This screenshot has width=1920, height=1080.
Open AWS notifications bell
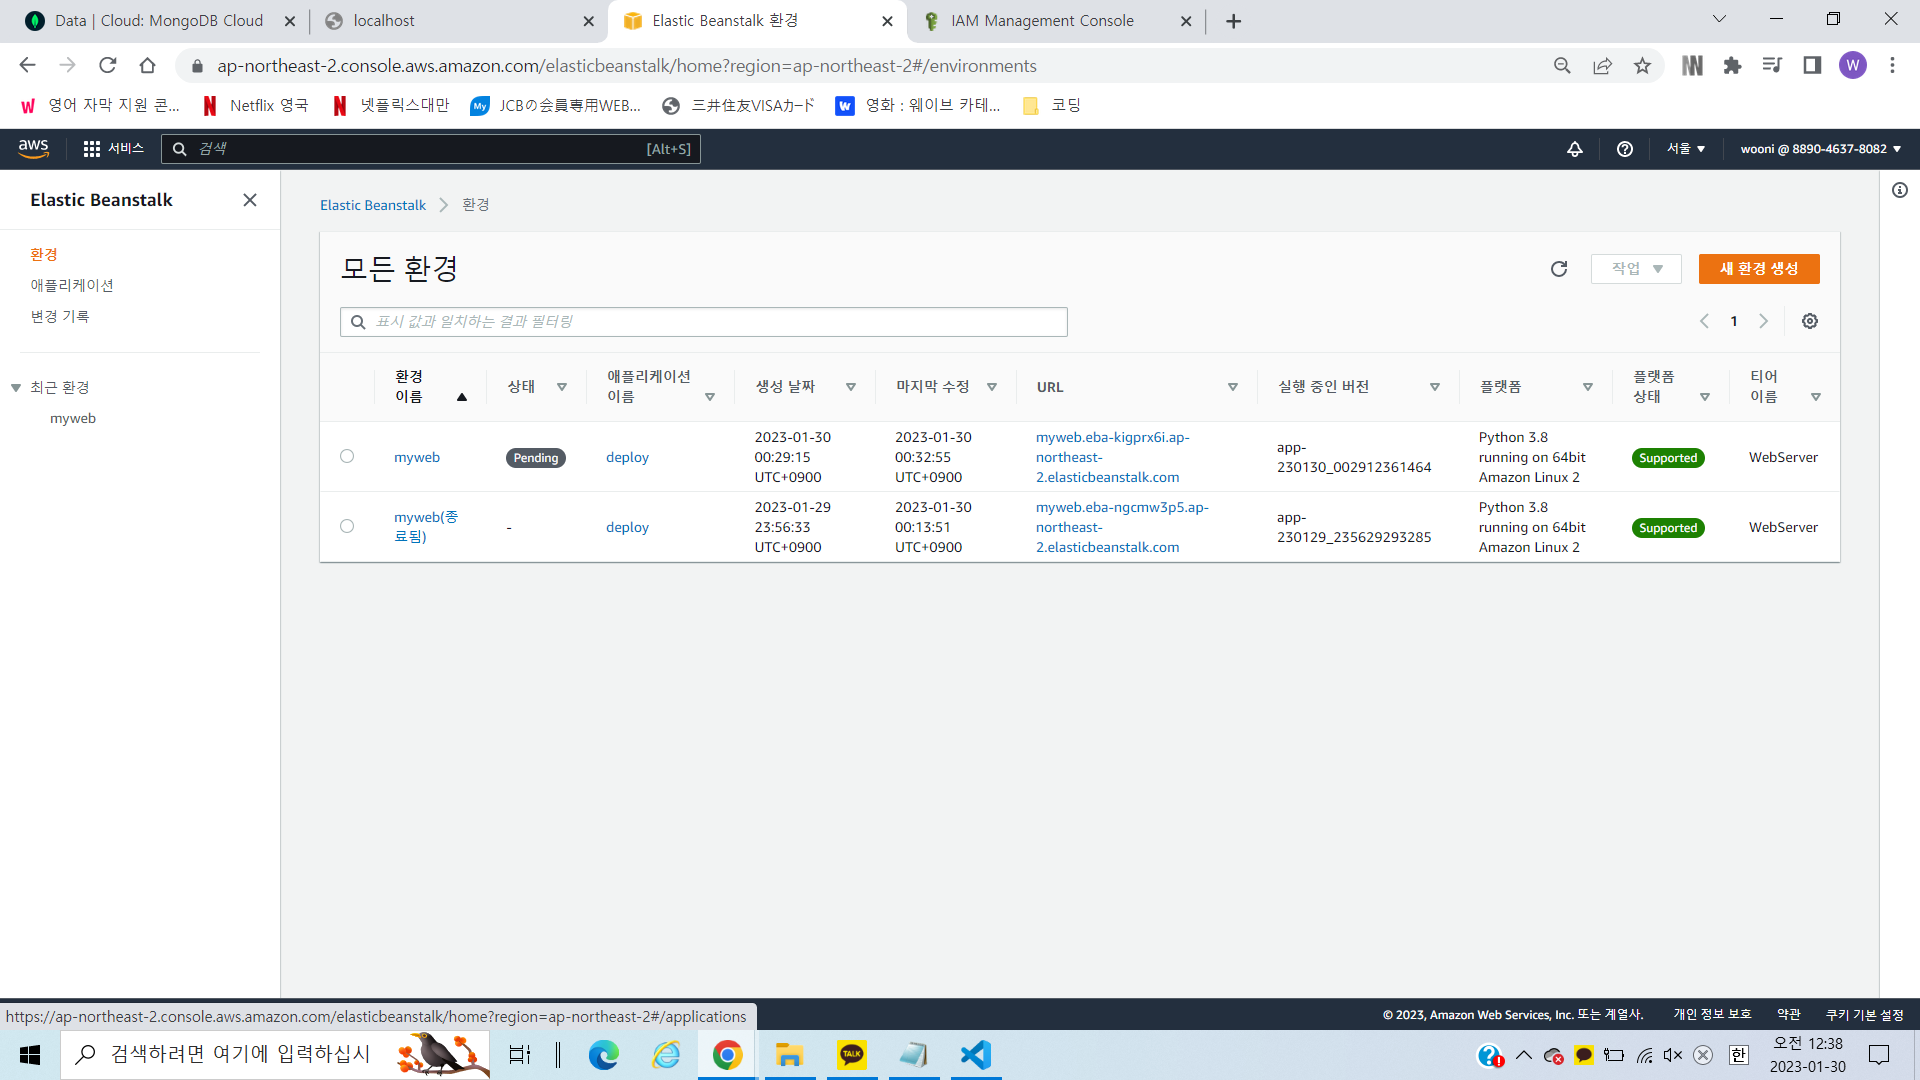[x=1575, y=149]
